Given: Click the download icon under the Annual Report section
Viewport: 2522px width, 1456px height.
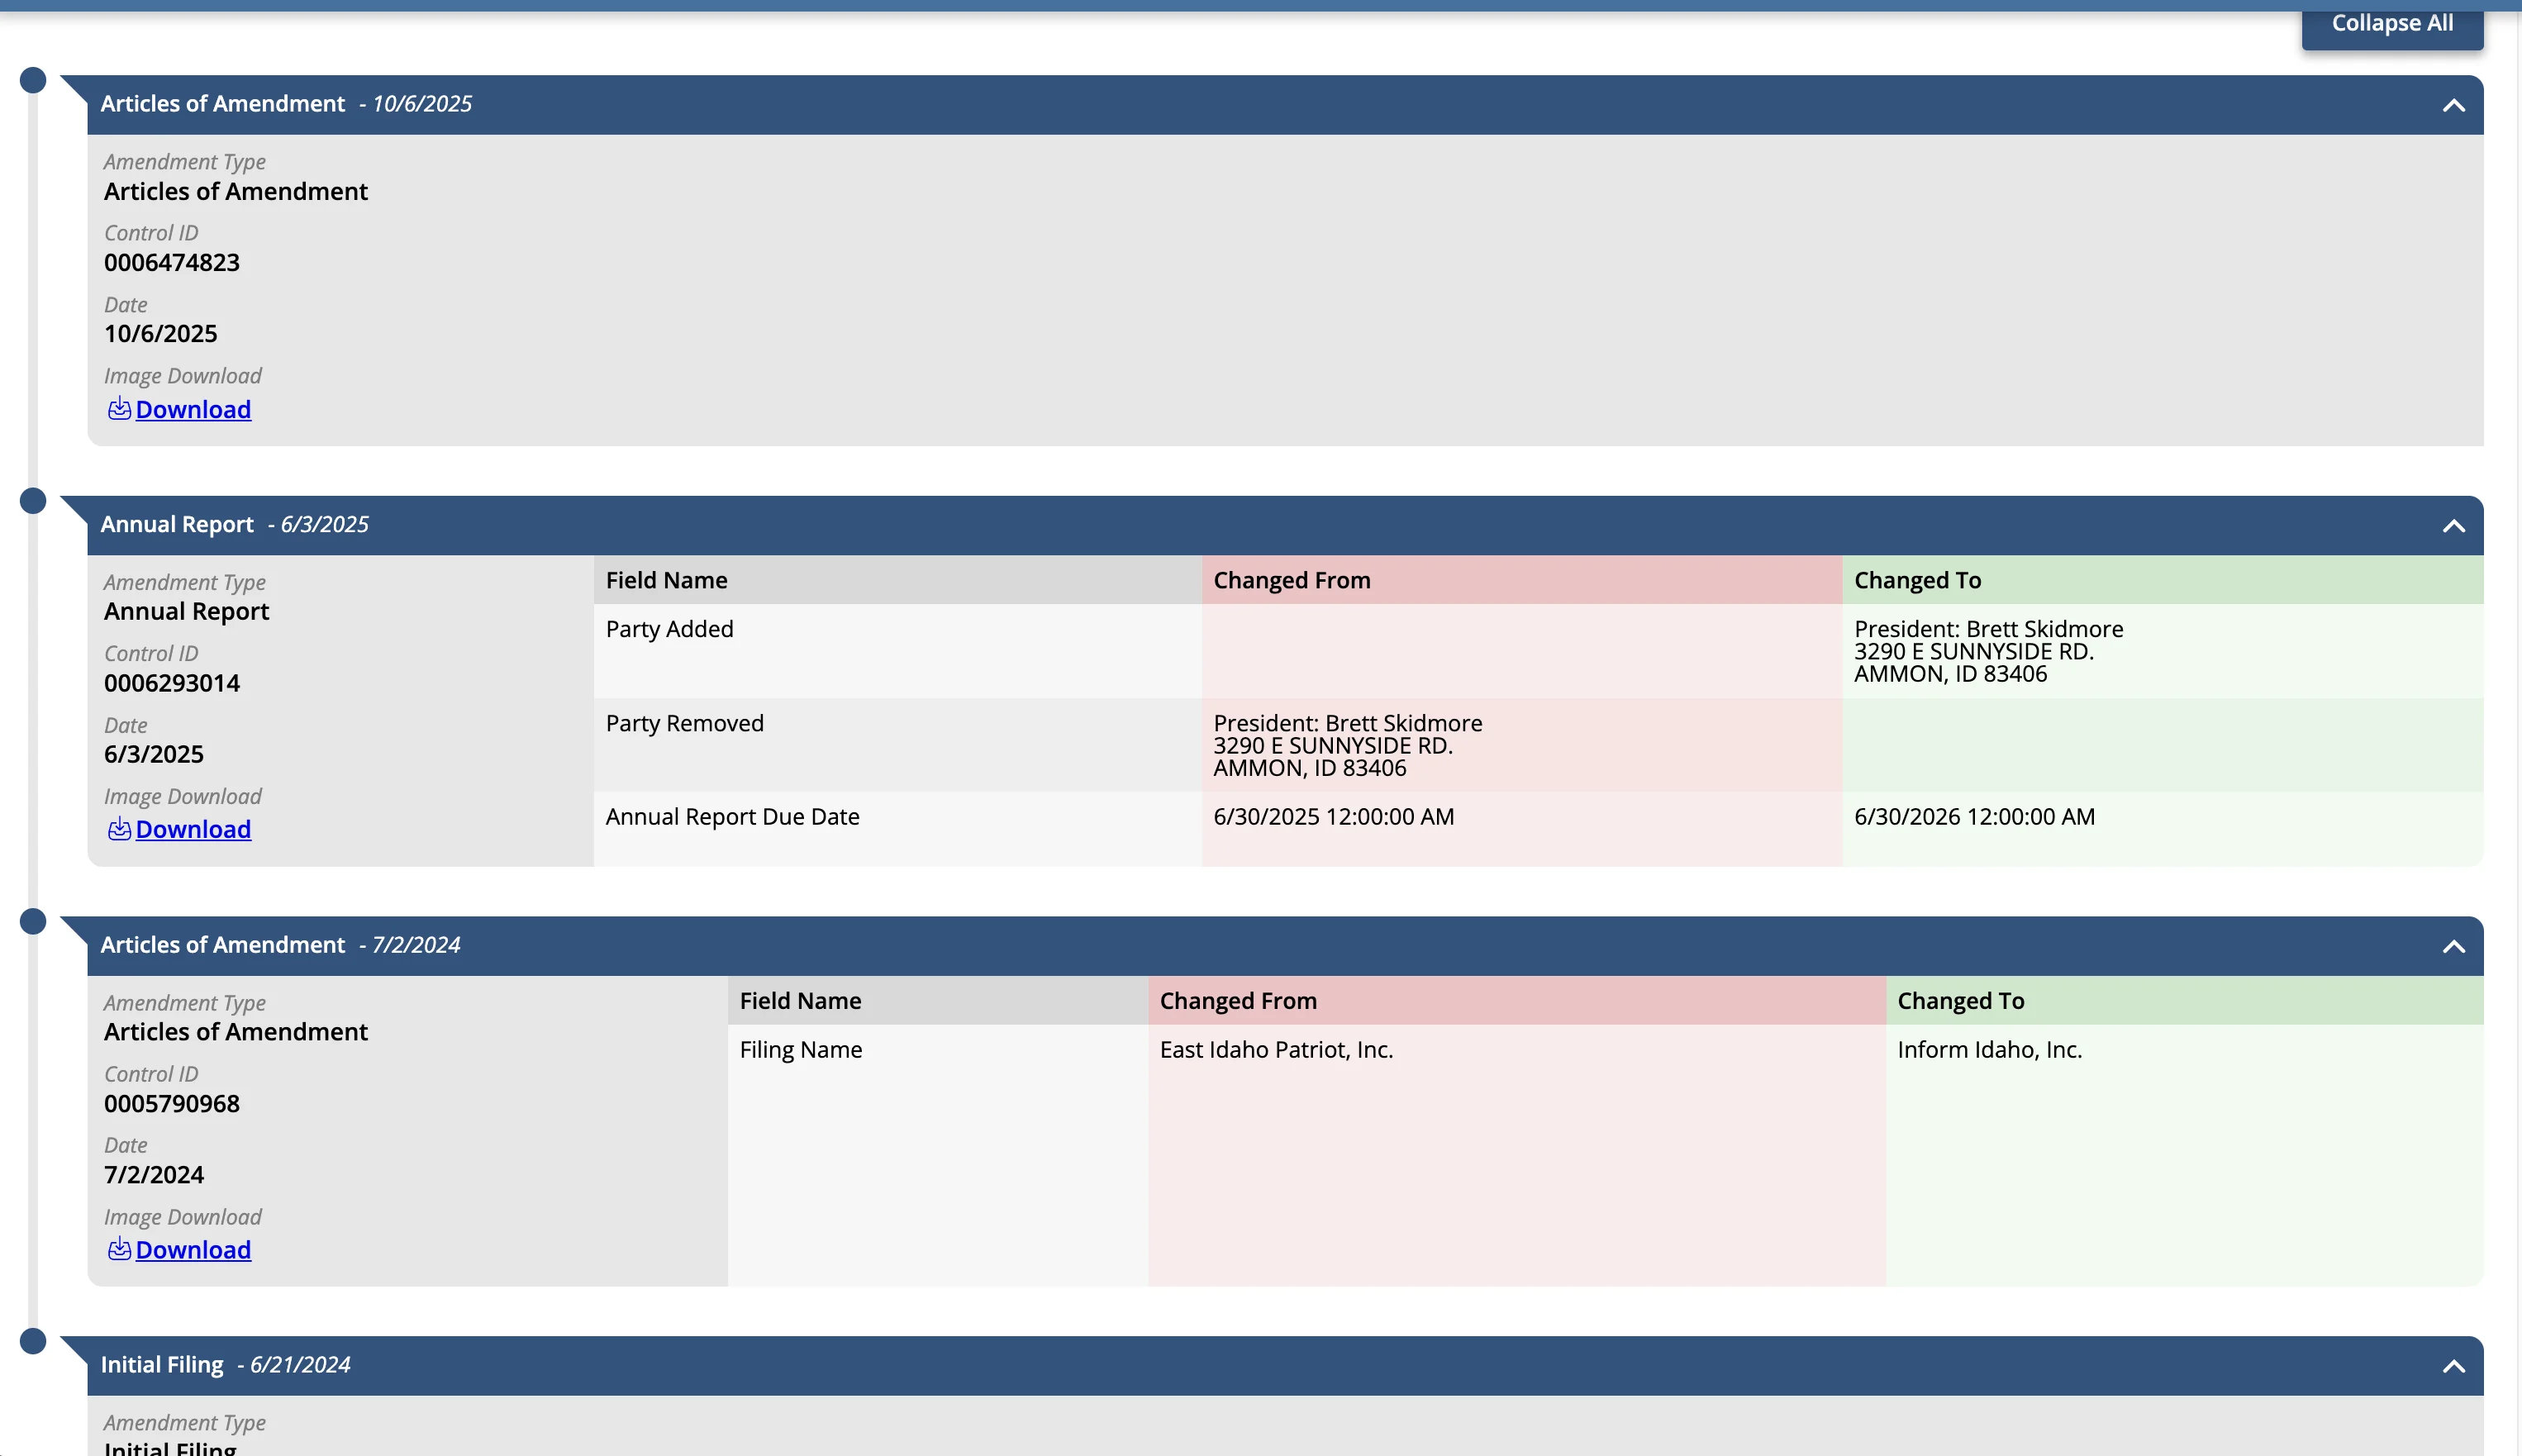Looking at the screenshot, I should coord(120,828).
